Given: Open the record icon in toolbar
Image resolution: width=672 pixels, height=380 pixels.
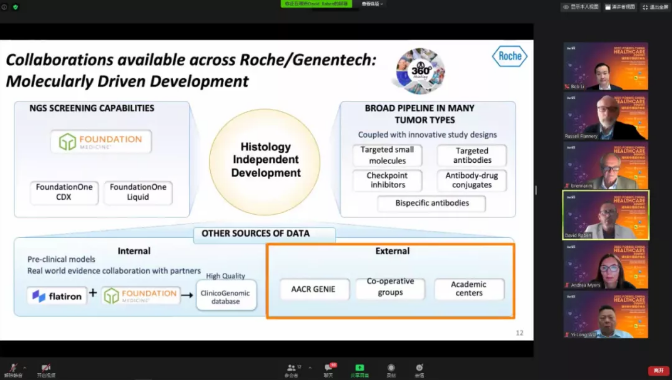Looking at the screenshot, I should pyautogui.click(x=391, y=370).
